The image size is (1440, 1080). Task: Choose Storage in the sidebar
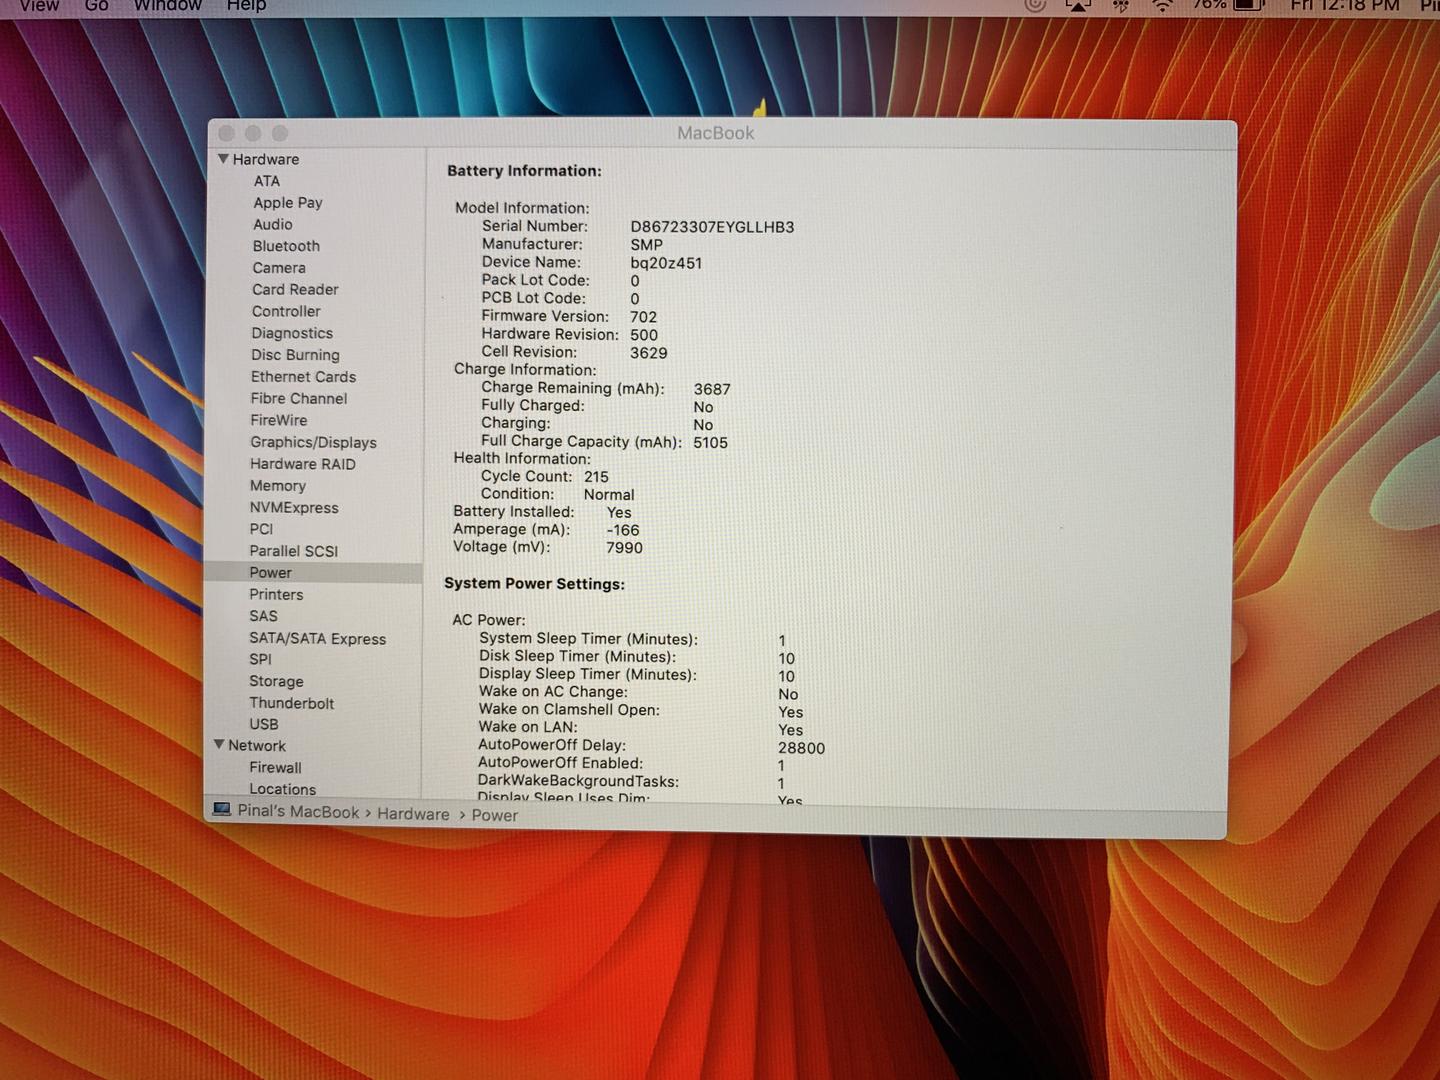(276, 682)
